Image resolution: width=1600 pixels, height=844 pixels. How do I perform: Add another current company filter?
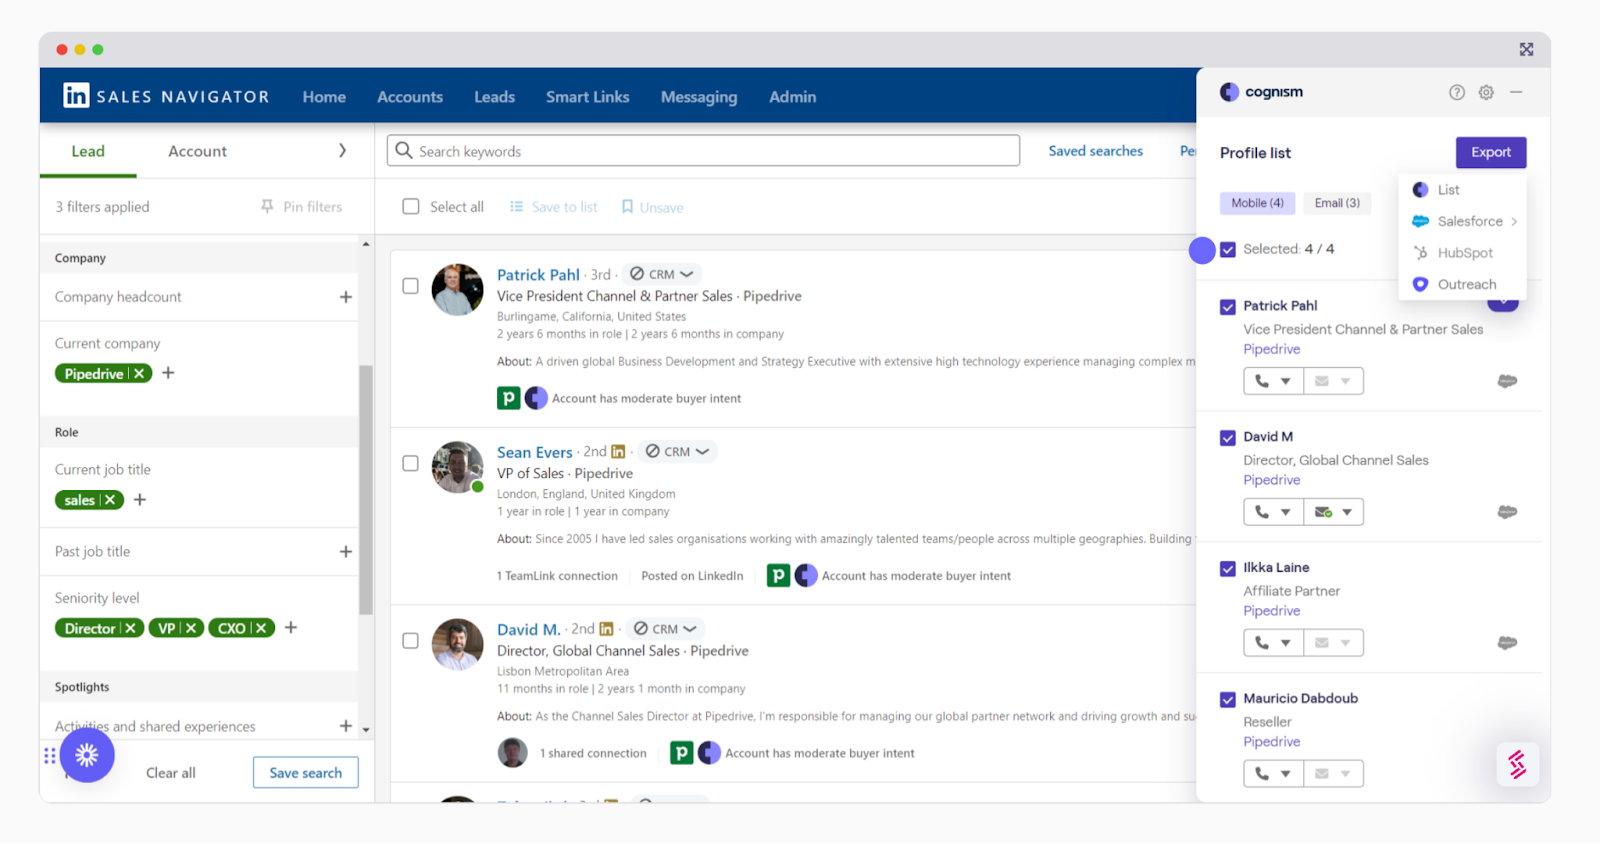(x=168, y=373)
